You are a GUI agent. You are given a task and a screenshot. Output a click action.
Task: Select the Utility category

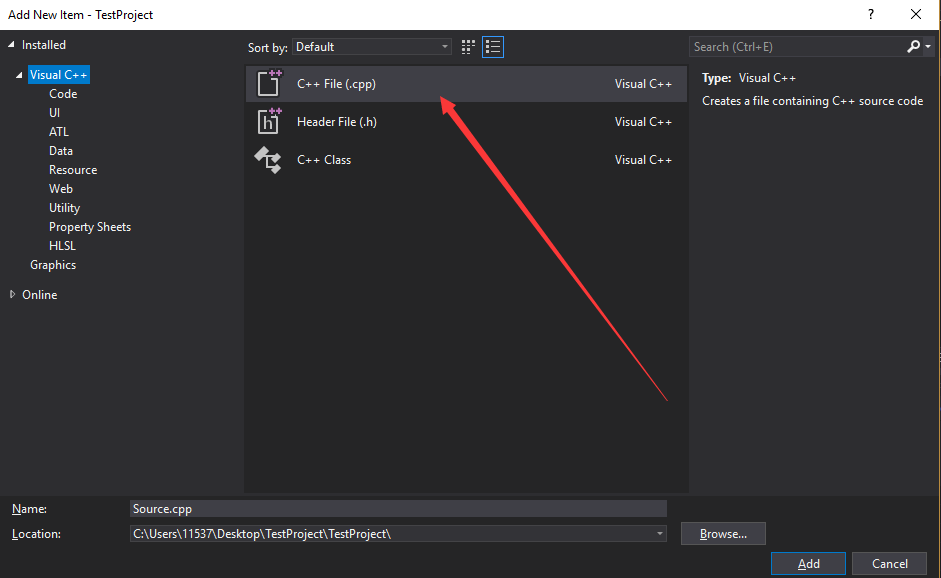(x=64, y=208)
